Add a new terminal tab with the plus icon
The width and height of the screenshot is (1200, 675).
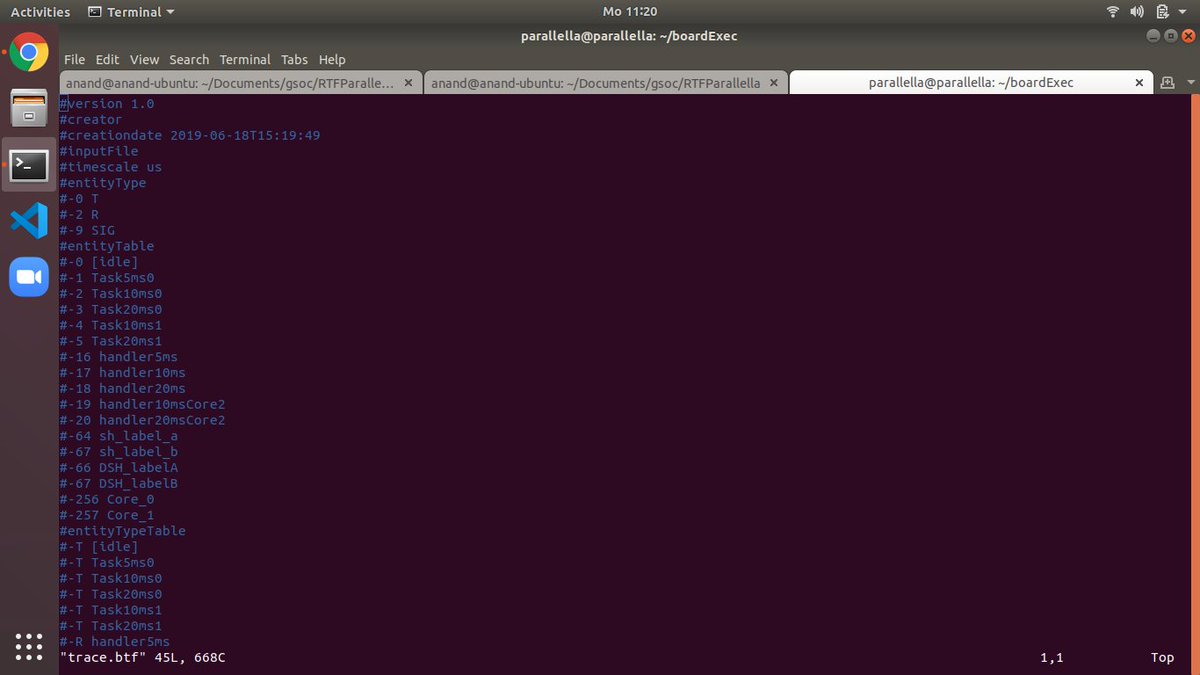click(1165, 83)
